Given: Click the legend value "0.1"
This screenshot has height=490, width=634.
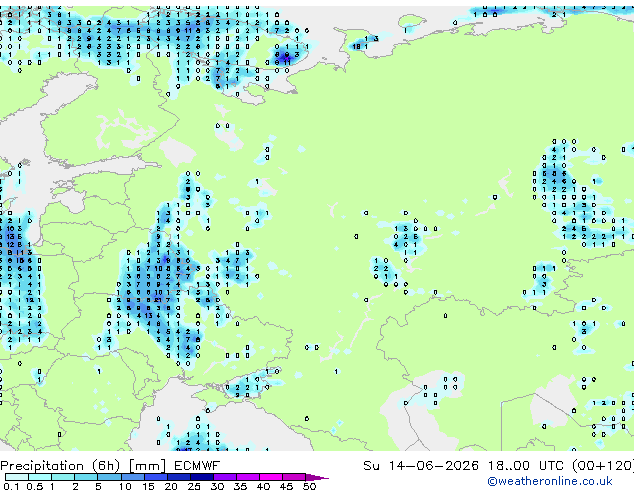Looking at the screenshot, I should tap(11, 486).
